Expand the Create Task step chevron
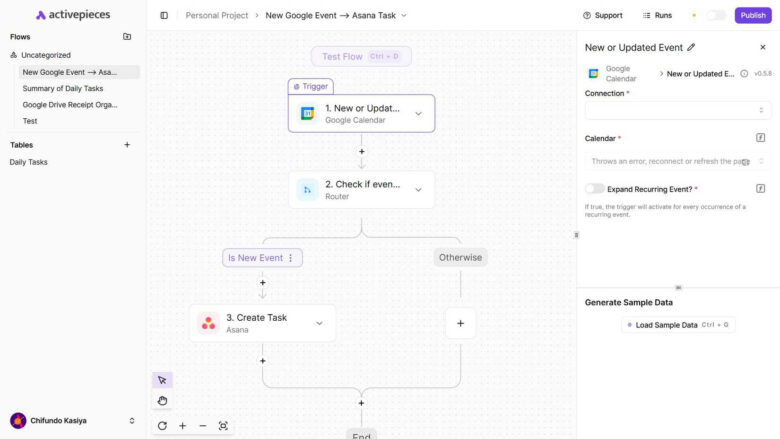780x439 pixels. point(319,323)
